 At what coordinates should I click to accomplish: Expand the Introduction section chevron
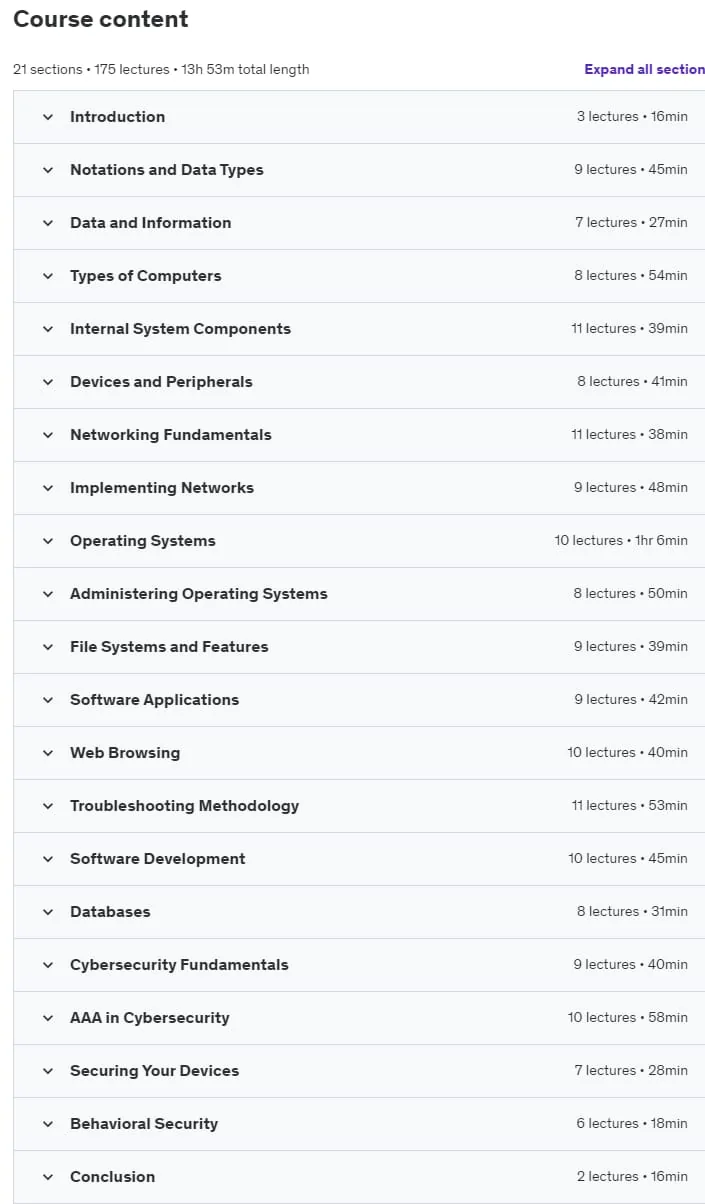click(x=48, y=117)
